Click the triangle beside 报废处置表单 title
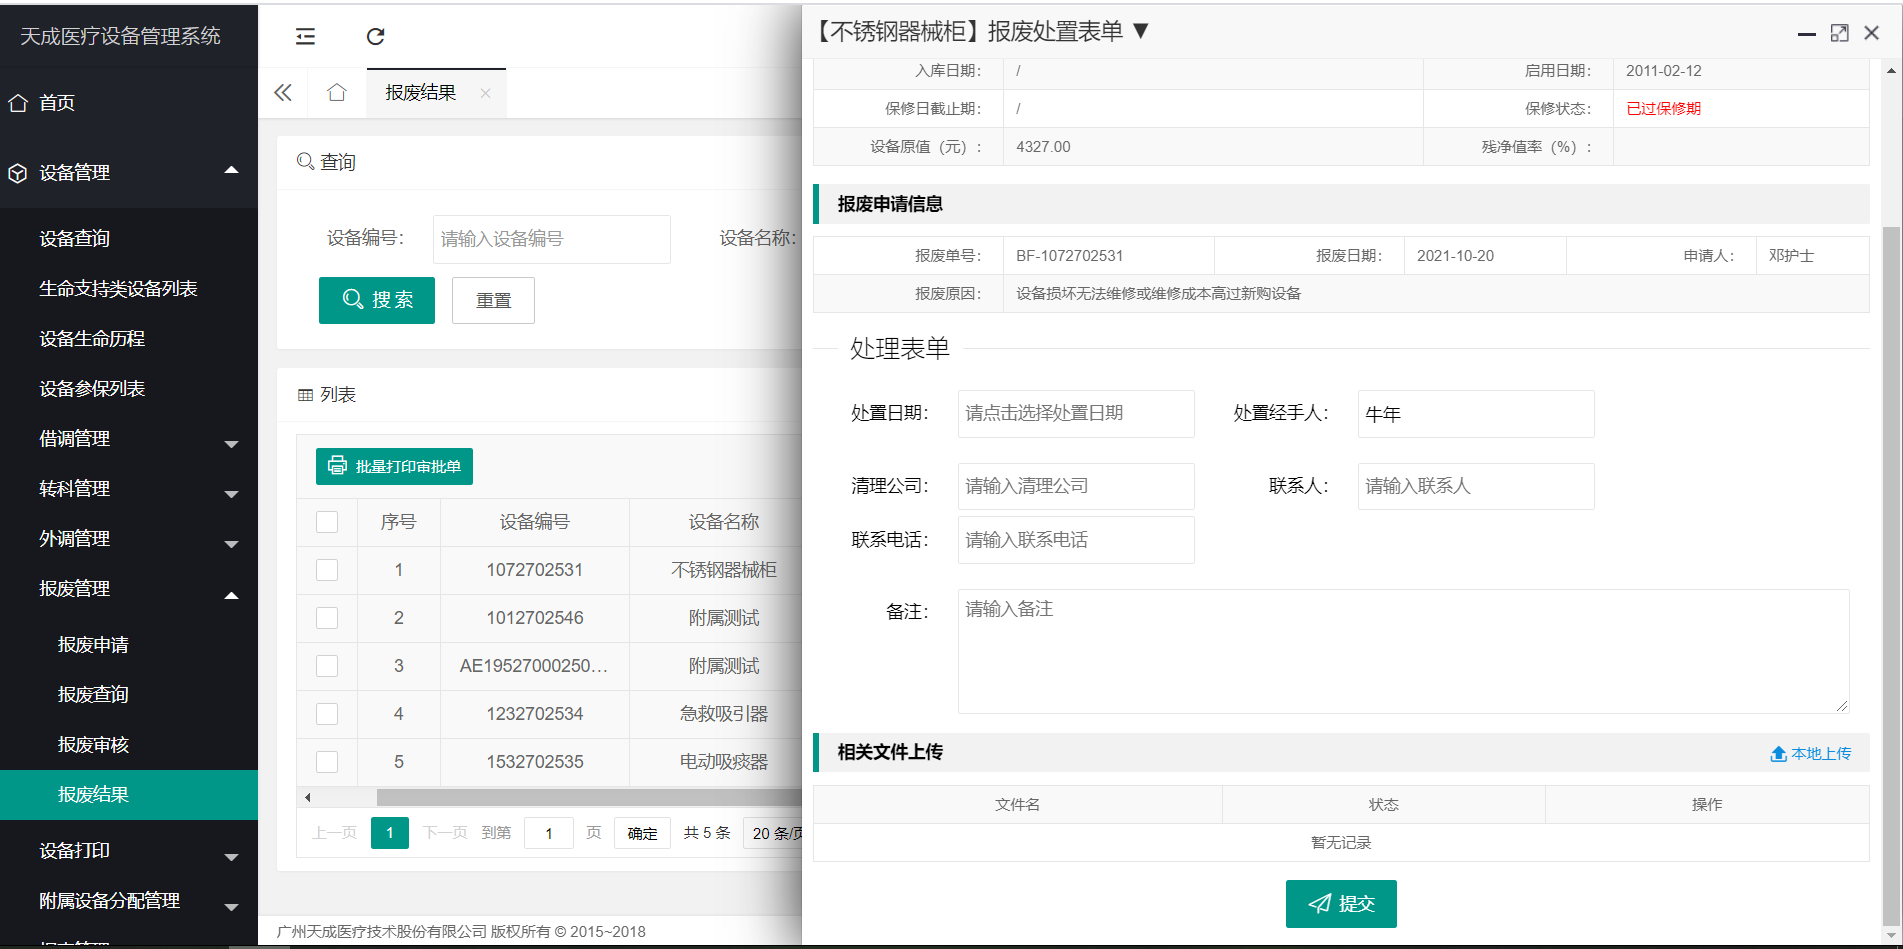The image size is (1903, 949). click(x=1140, y=31)
